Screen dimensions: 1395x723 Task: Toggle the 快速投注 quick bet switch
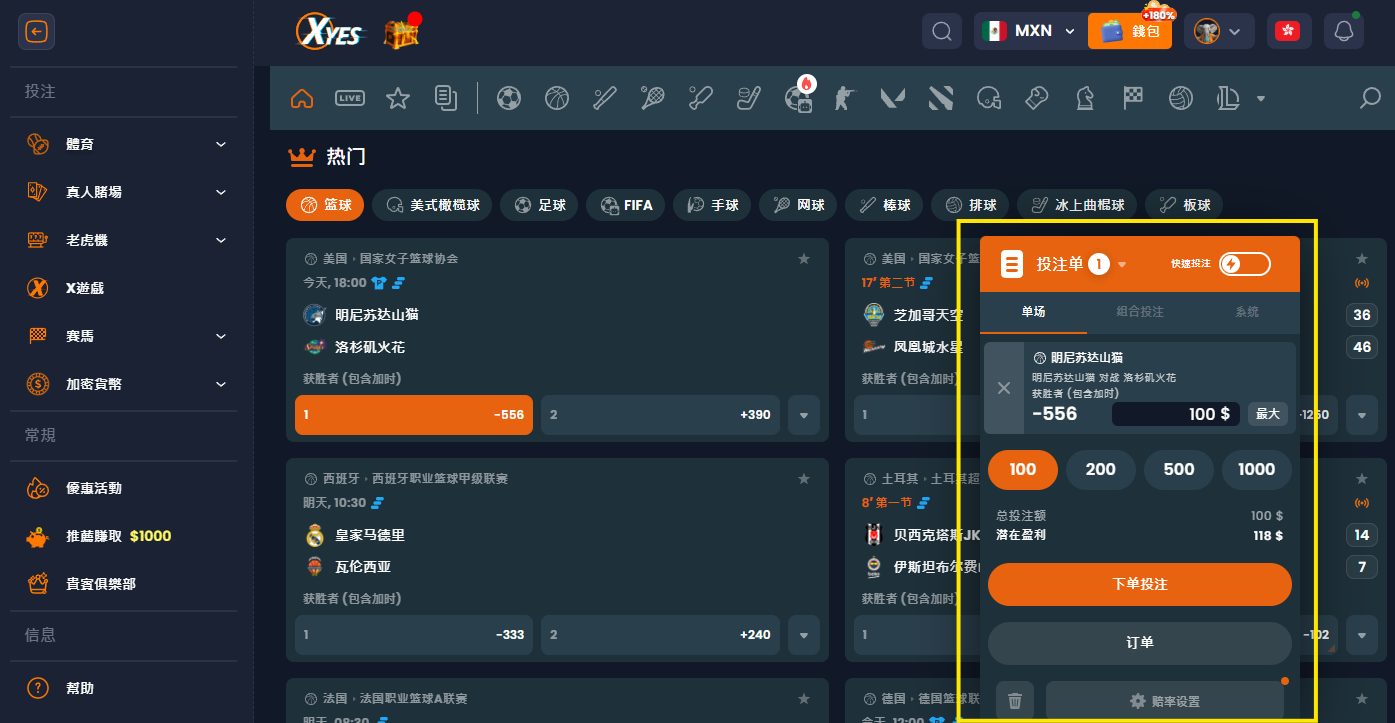coord(1244,264)
